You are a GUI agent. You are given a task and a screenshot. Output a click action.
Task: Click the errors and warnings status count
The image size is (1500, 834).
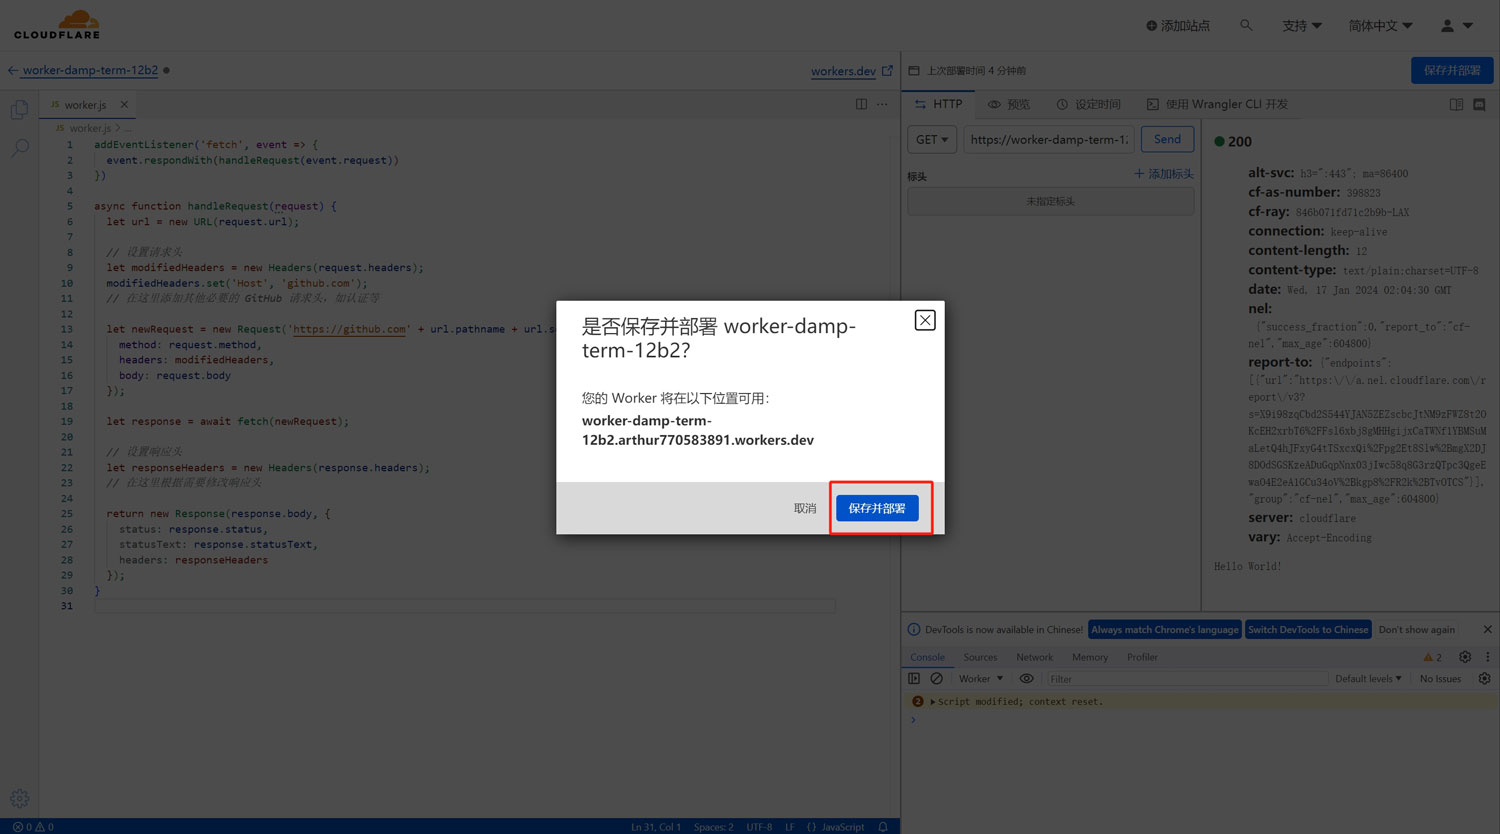[x=33, y=827]
